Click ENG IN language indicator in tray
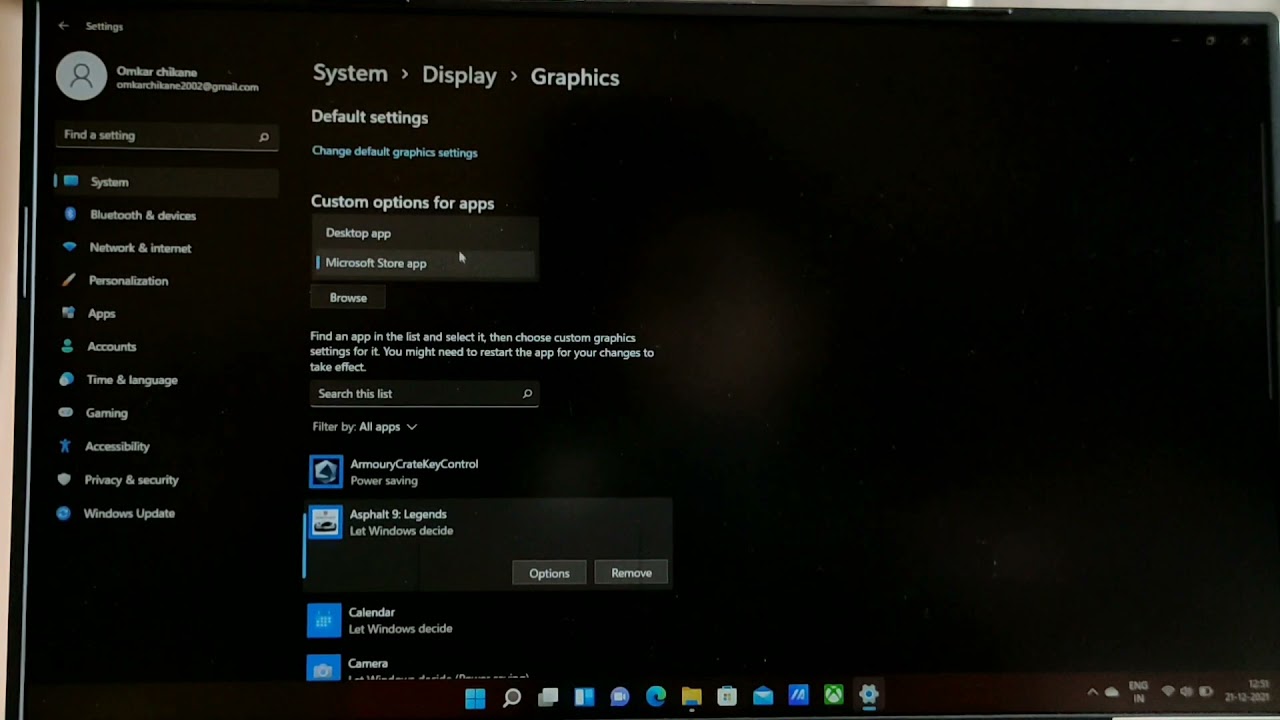Viewport: 1280px width, 720px height. [x=1138, y=692]
